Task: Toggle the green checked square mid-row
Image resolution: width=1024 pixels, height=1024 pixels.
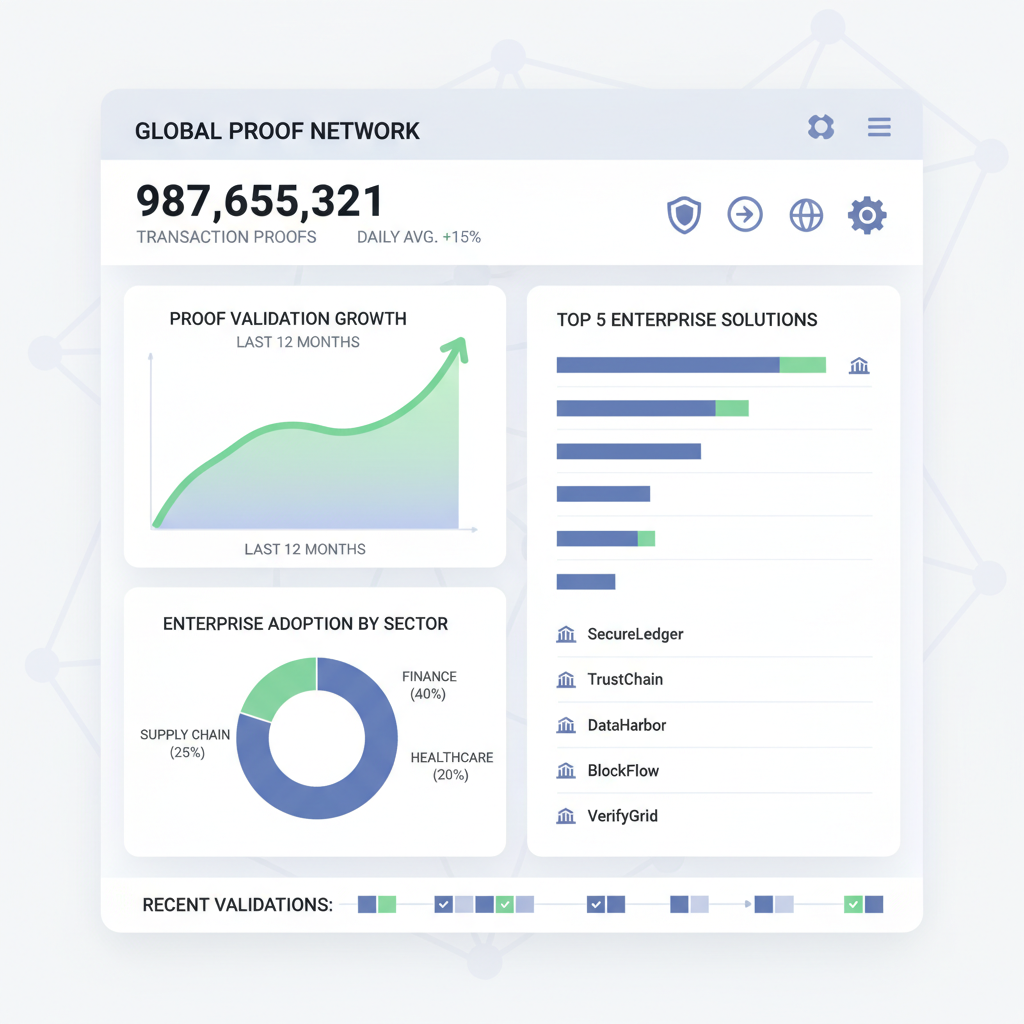Action: (x=505, y=904)
